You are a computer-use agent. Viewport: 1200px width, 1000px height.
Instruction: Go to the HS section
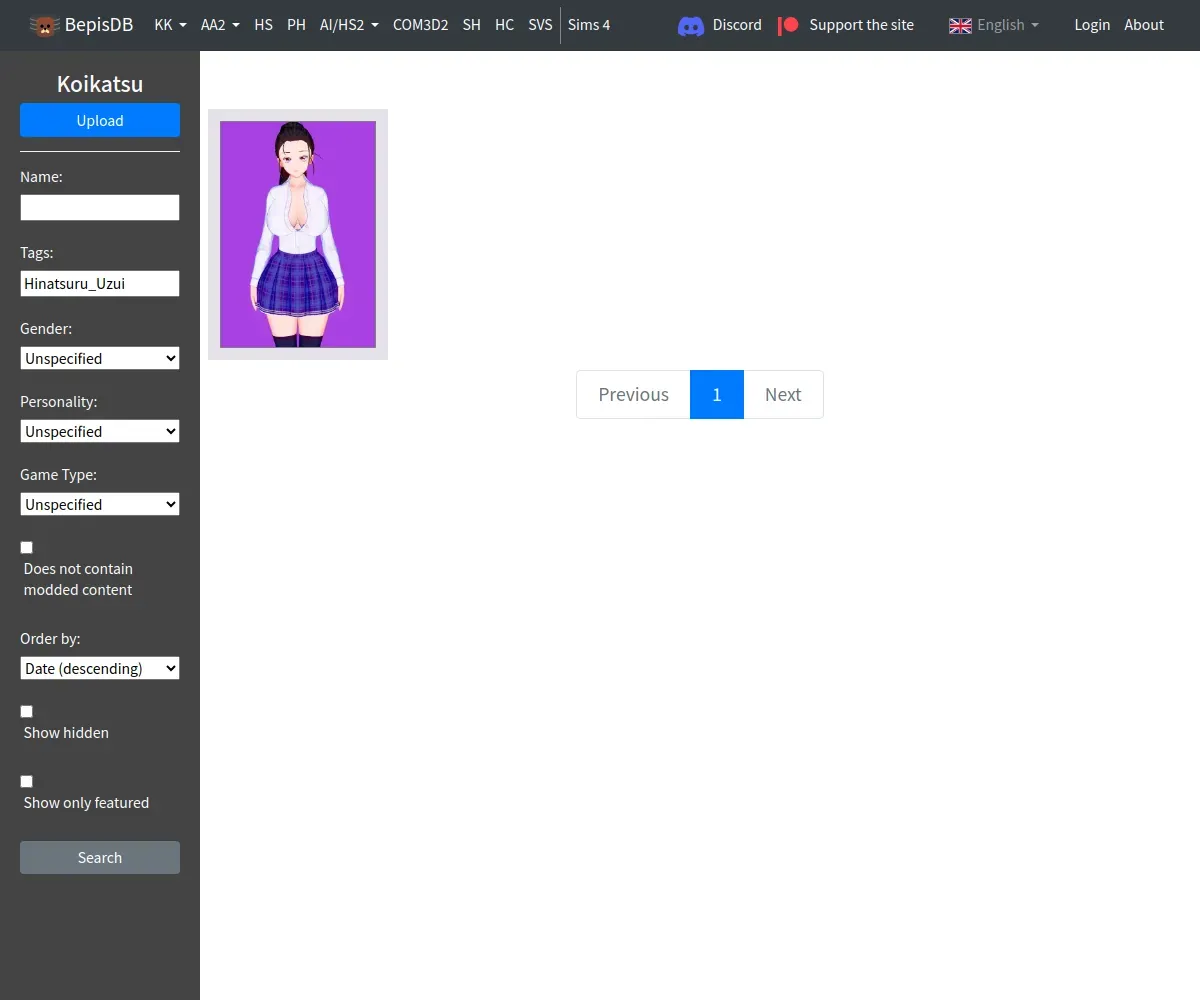click(263, 25)
